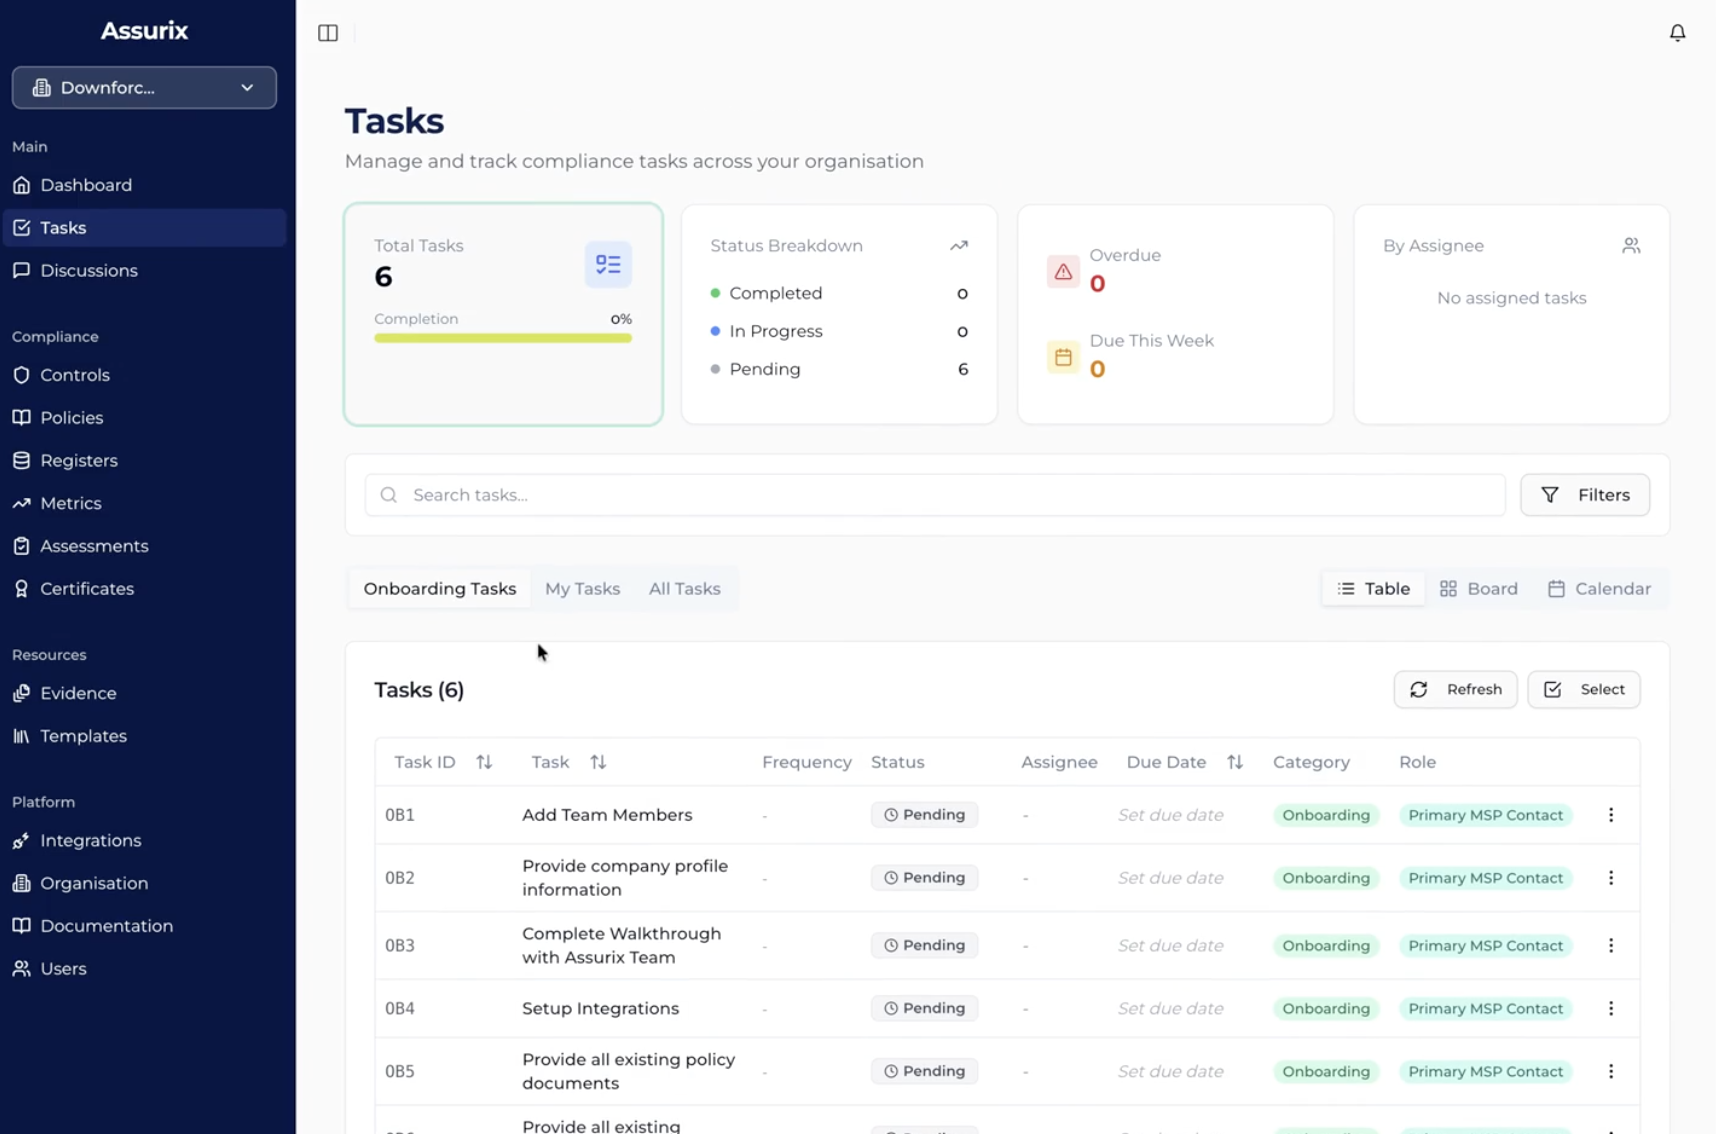1716x1134 pixels.
Task: Click the Refresh button
Action: (x=1454, y=690)
